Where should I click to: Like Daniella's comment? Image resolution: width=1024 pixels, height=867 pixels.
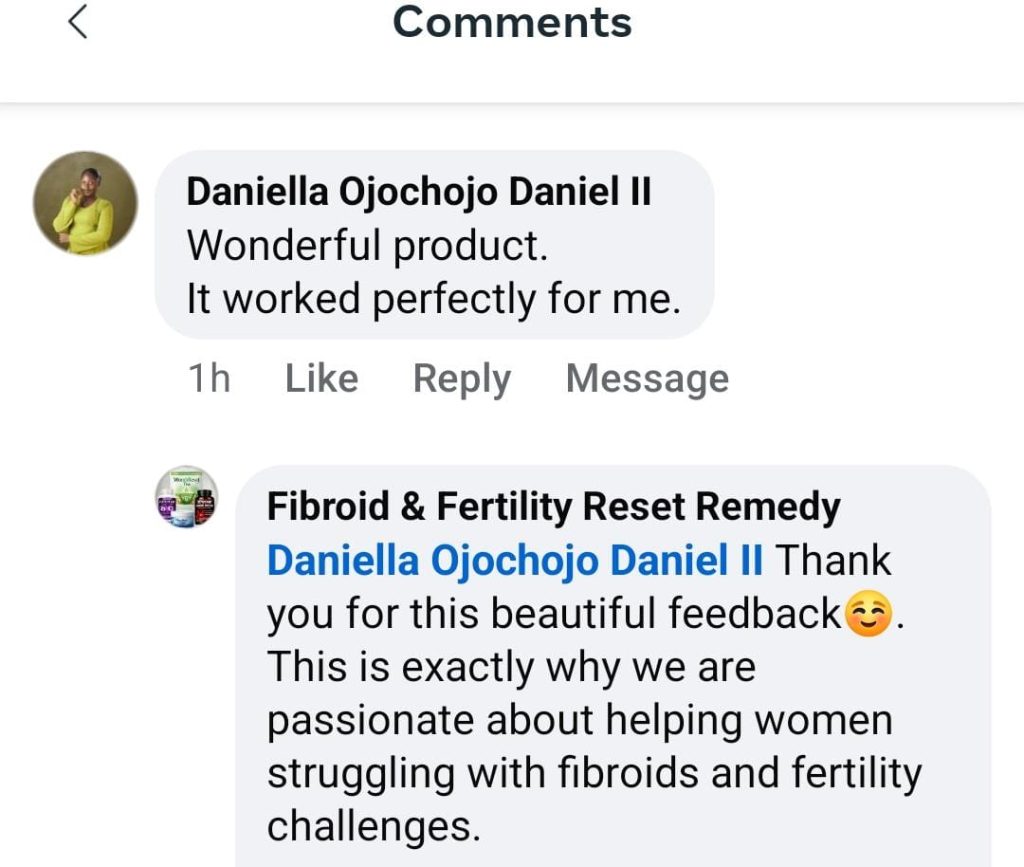coord(321,379)
